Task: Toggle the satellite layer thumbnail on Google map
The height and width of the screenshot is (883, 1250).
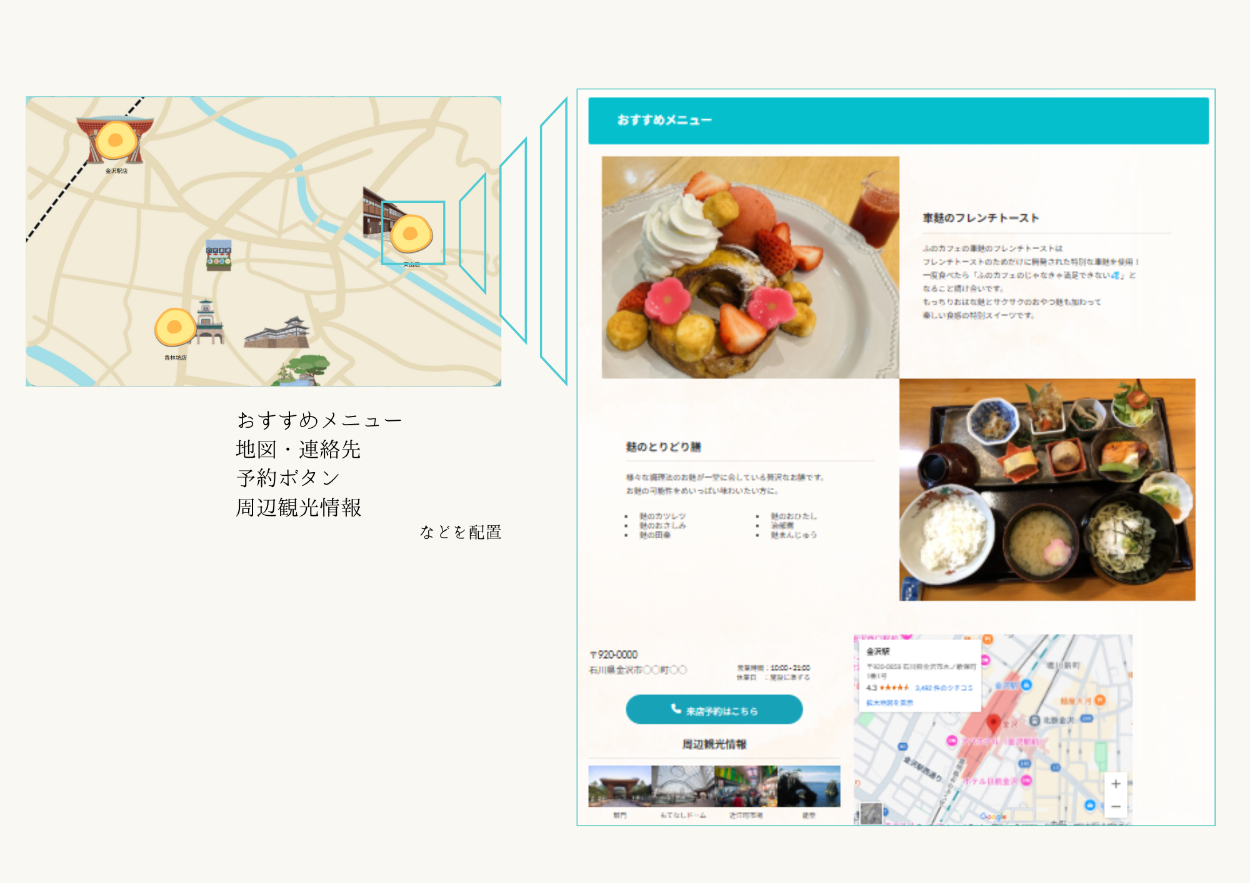Action: (x=872, y=813)
